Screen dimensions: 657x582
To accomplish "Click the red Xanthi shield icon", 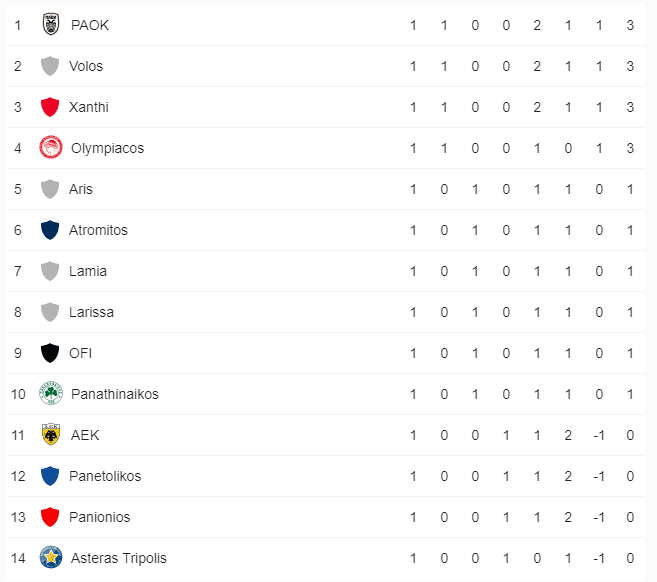I will click(x=49, y=107).
